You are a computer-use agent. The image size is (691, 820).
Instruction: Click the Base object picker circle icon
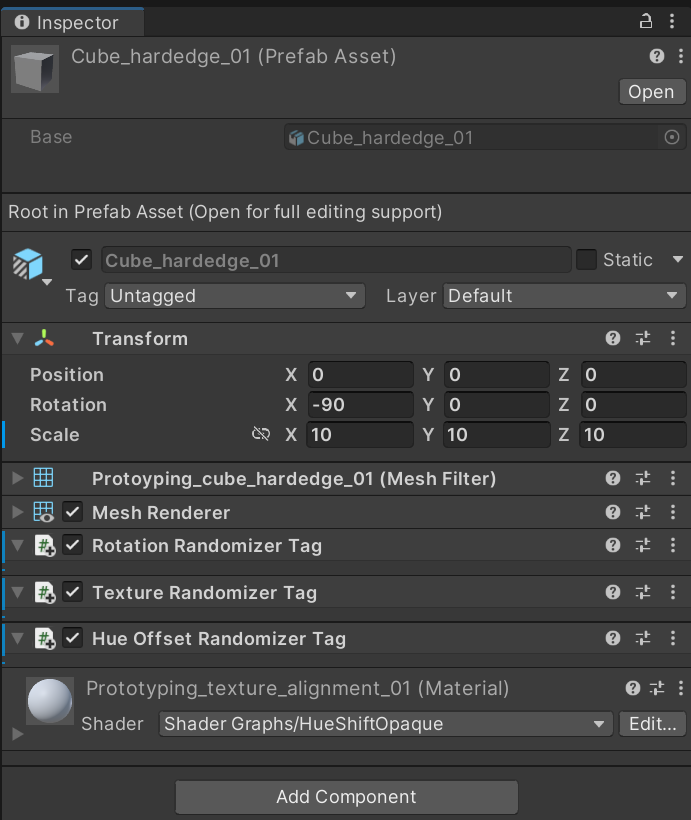point(672,138)
